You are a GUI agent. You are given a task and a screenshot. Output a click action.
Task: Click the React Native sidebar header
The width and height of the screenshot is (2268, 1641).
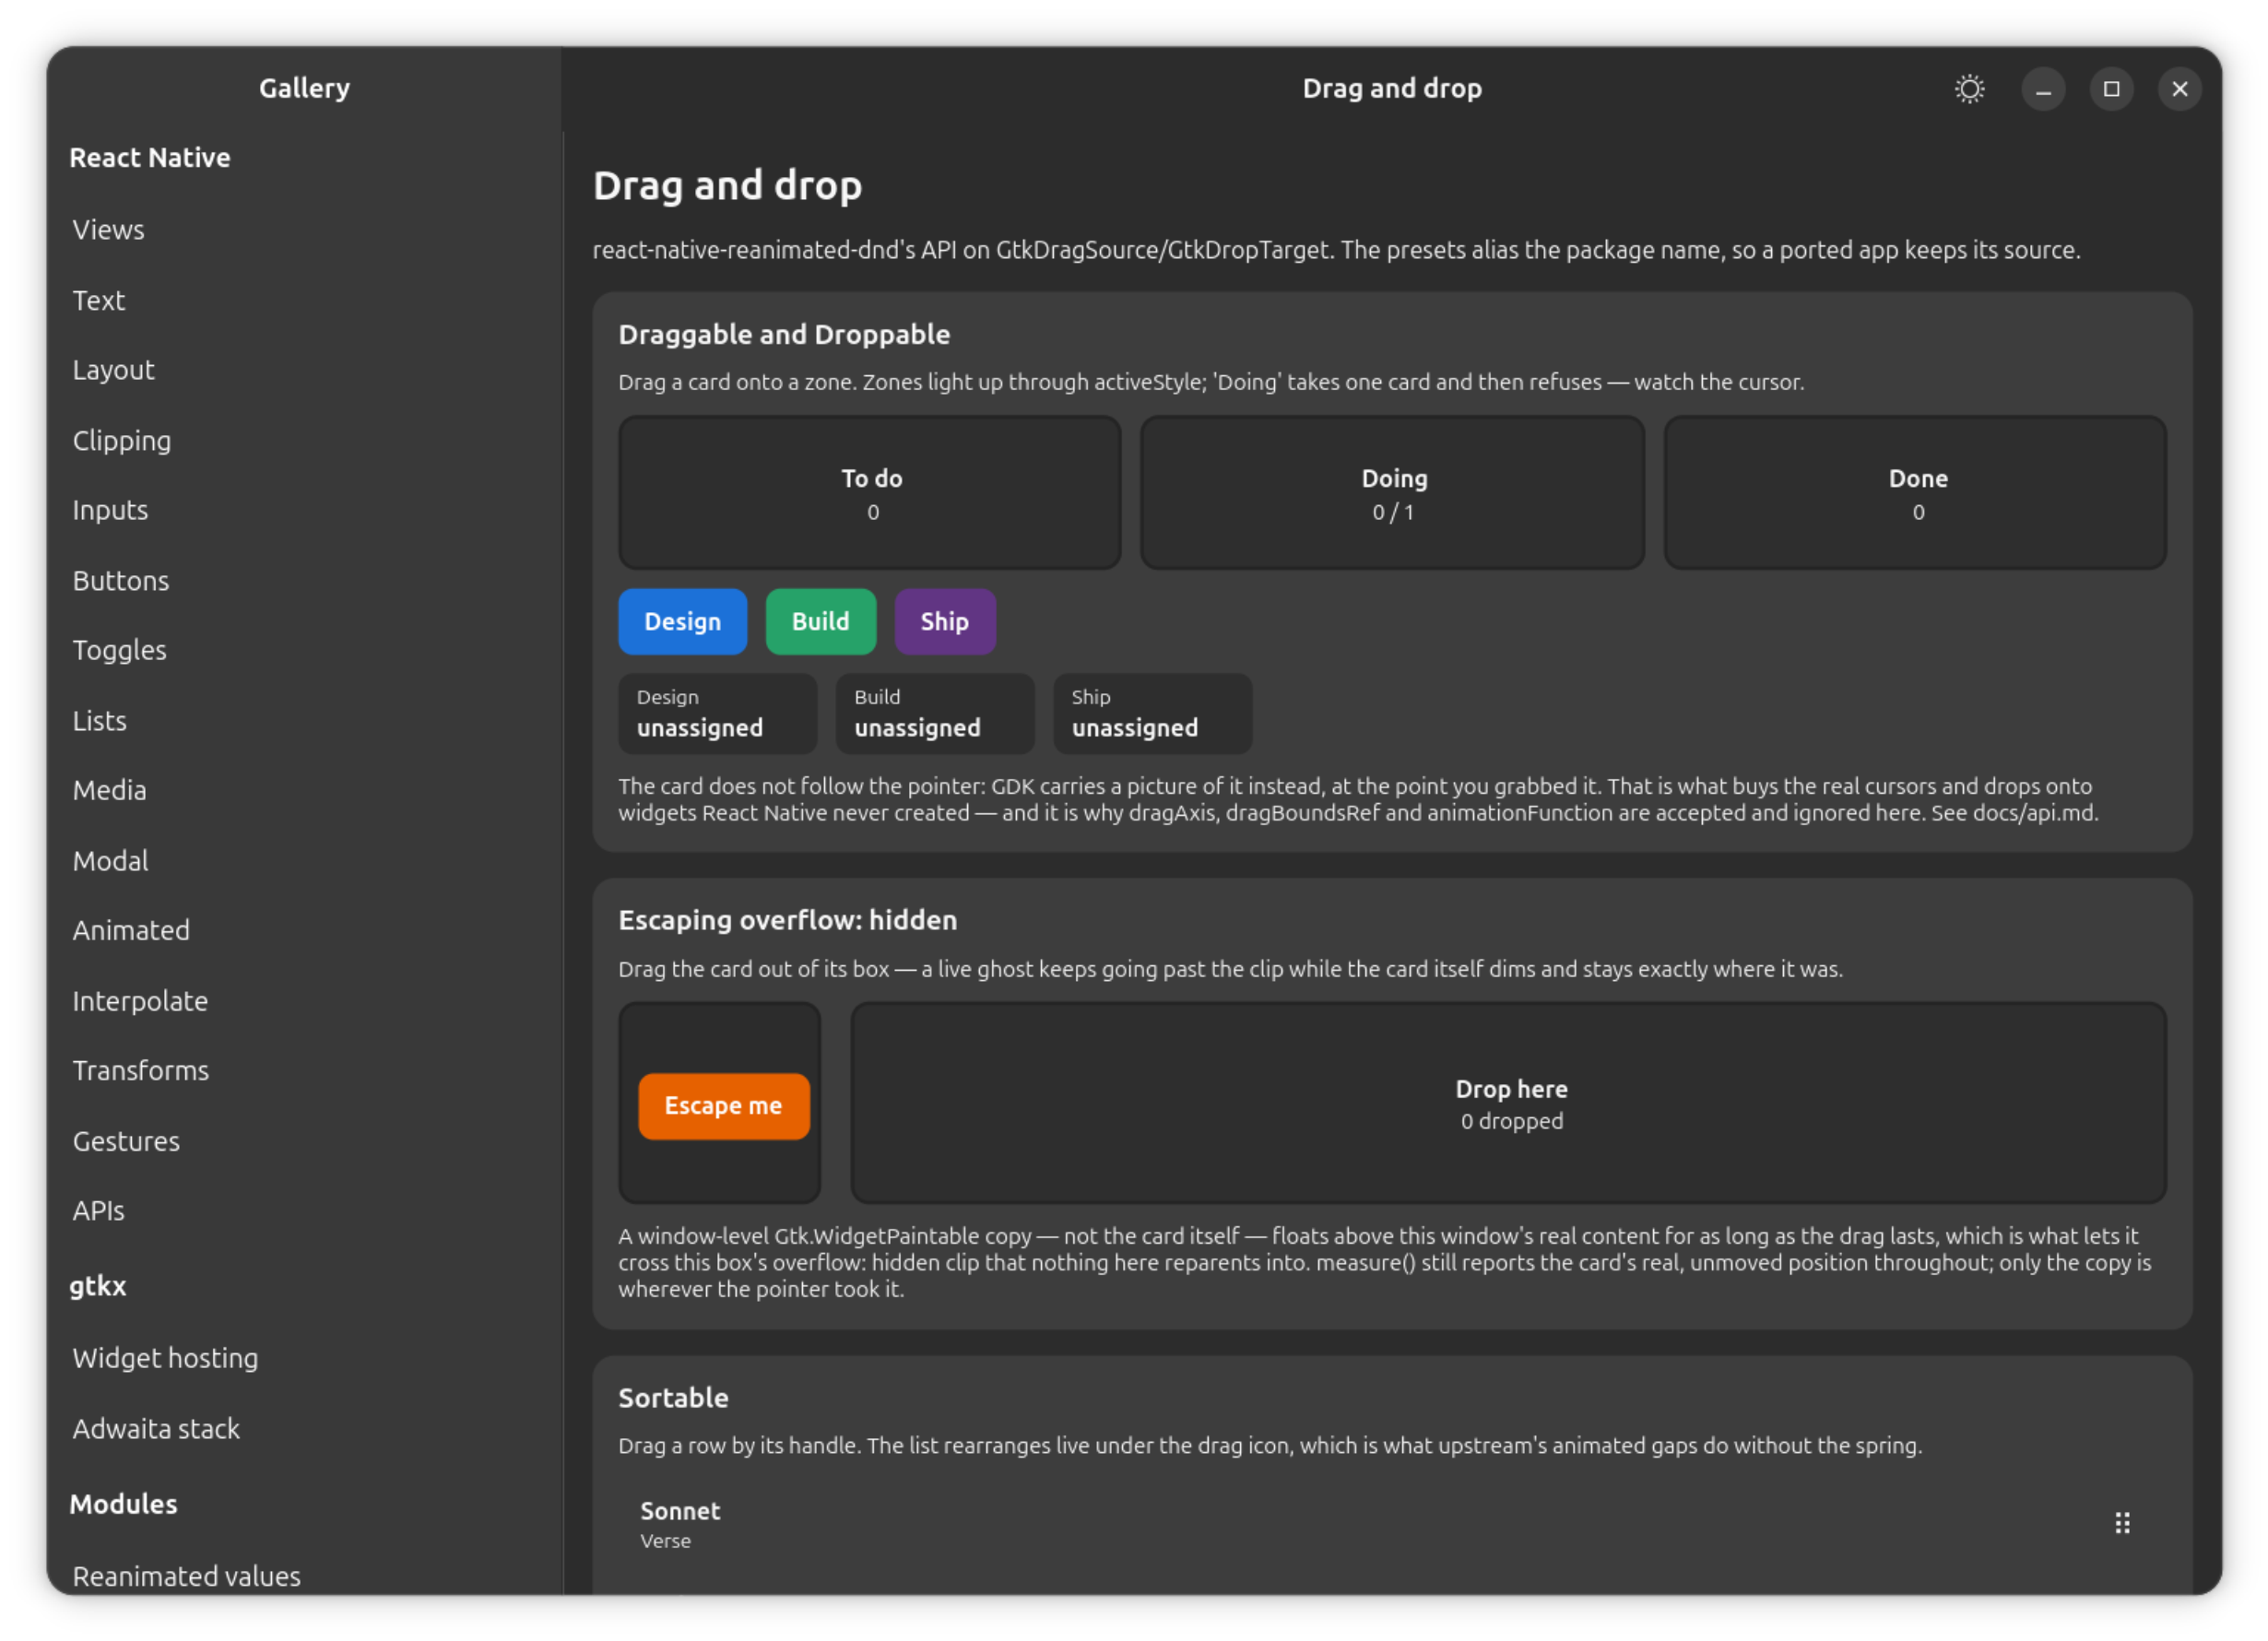[150, 157]
